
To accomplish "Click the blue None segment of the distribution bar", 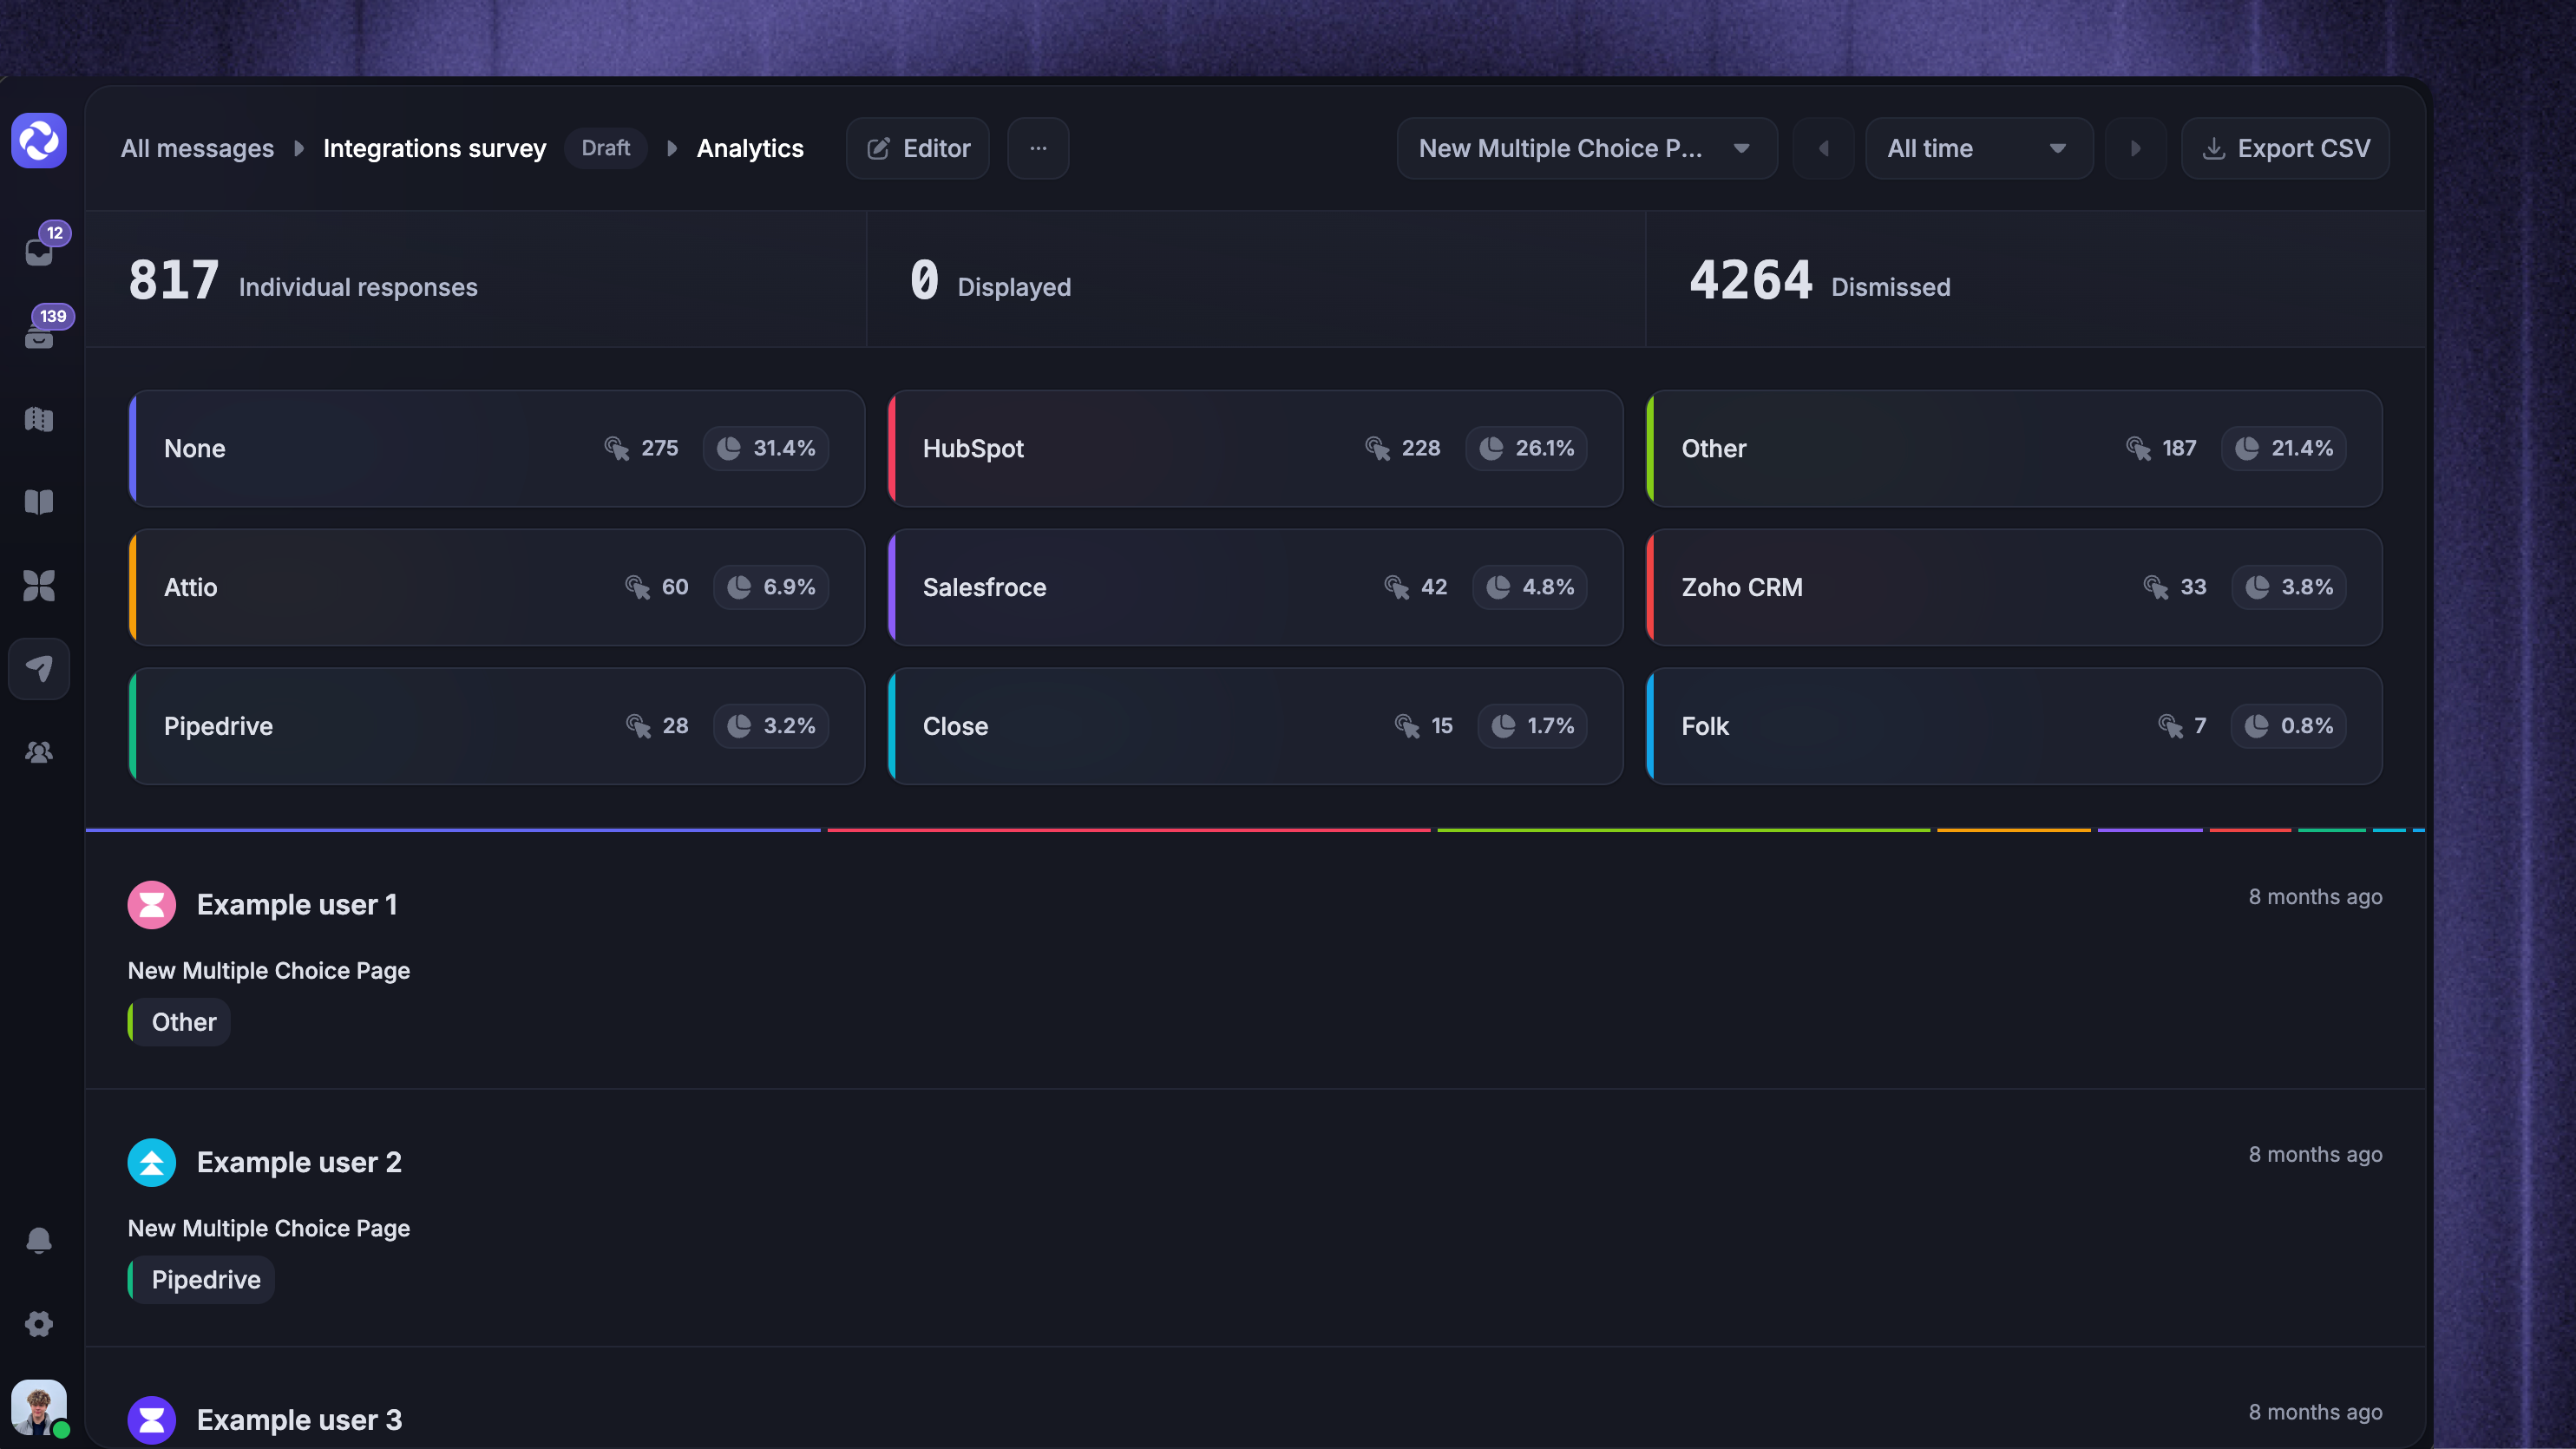I will point(453,830).
